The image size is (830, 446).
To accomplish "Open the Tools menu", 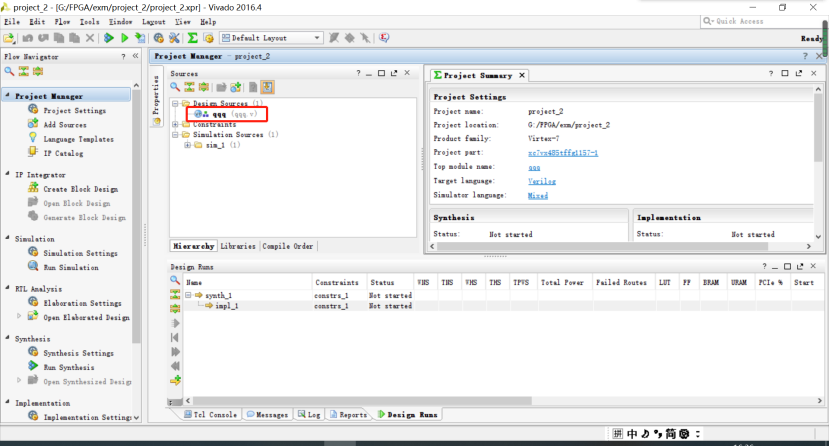I will (89, 22).
